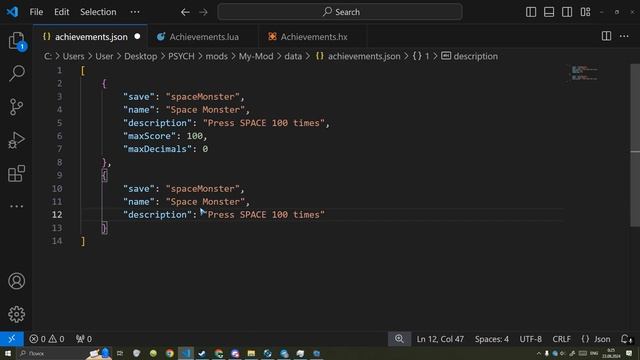Show additional views via activity bar ellipsis
Viewport: 640px width, 360px height.
click(16, 206)
